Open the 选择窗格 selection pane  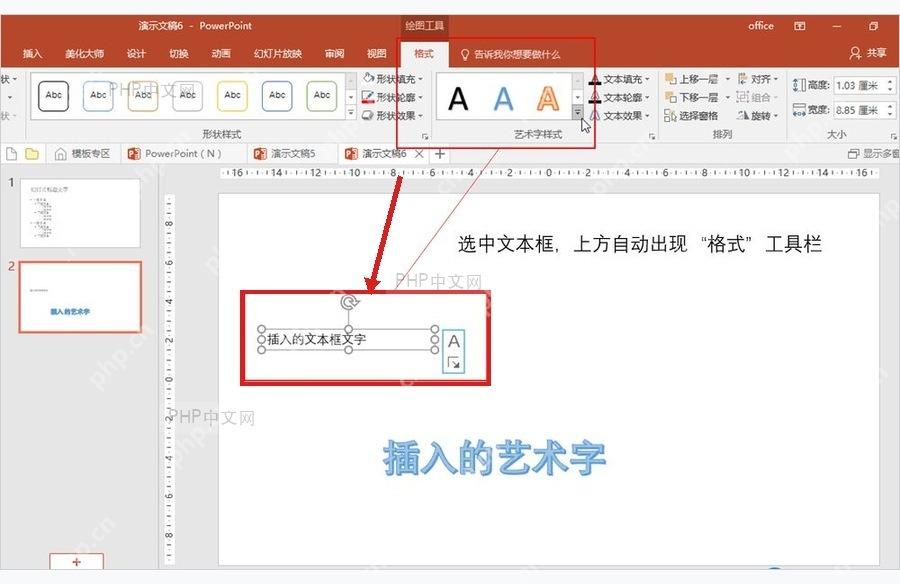[691, 115]
